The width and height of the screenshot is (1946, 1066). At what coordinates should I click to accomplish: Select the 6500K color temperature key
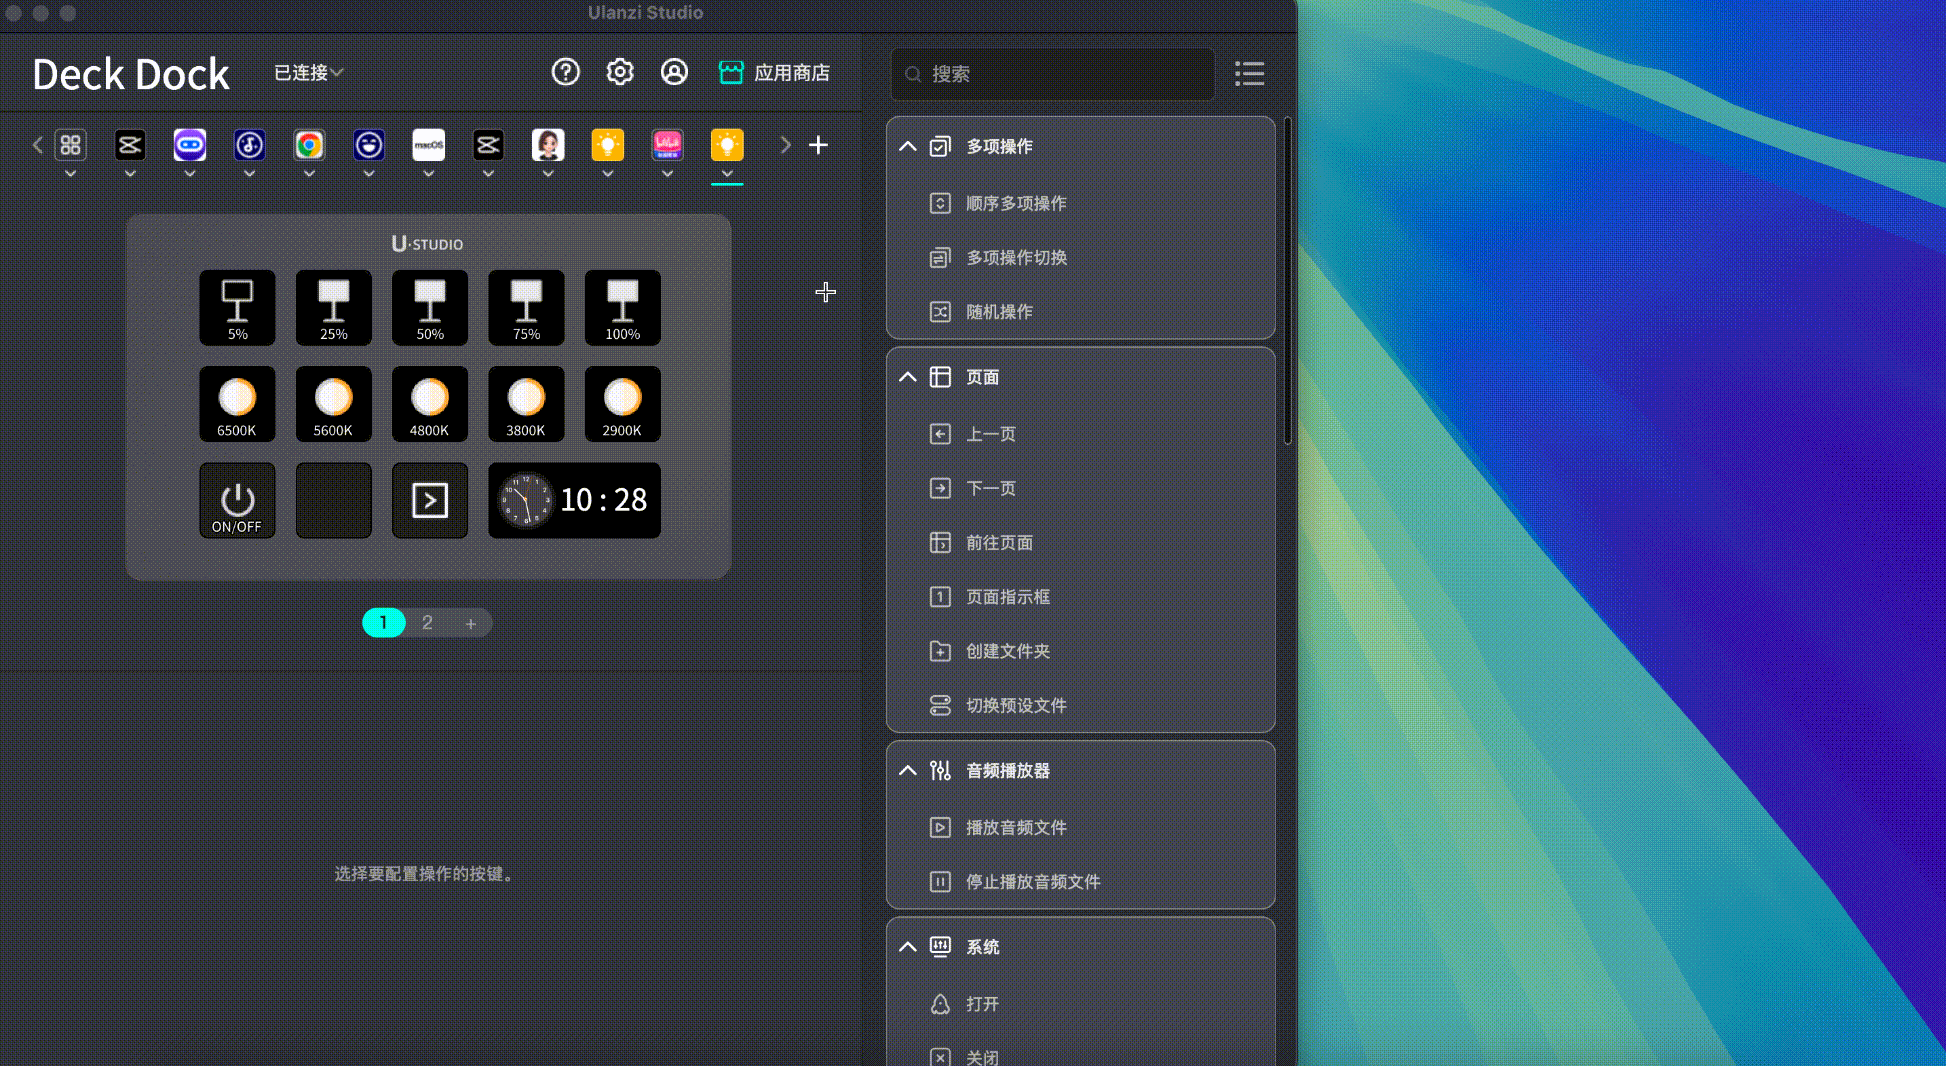tap(237, 404)
